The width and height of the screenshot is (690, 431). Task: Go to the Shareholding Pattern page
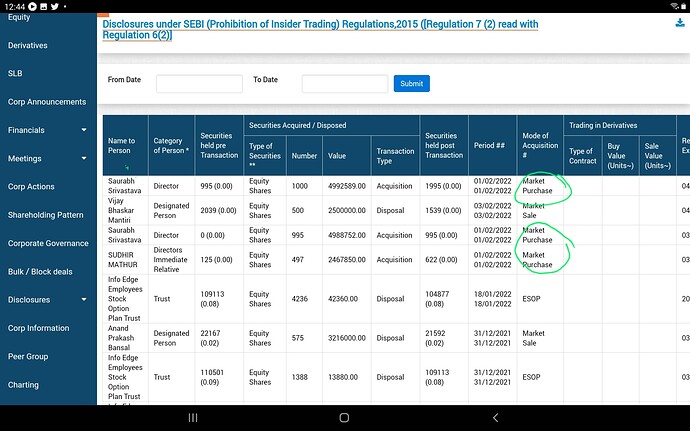(45, 215)
